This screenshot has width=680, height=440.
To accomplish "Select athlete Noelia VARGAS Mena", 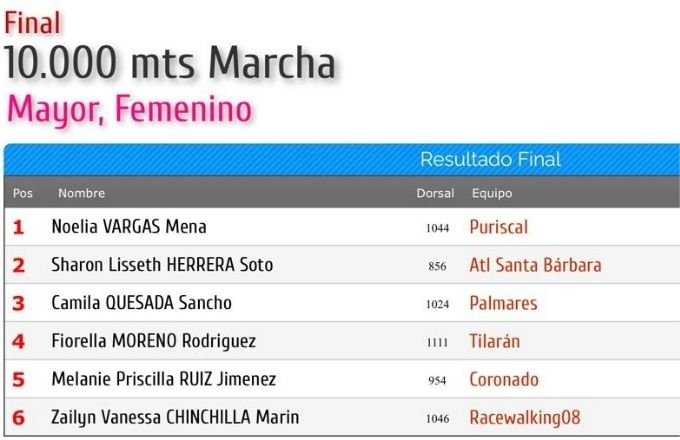I will click(129, 227).
